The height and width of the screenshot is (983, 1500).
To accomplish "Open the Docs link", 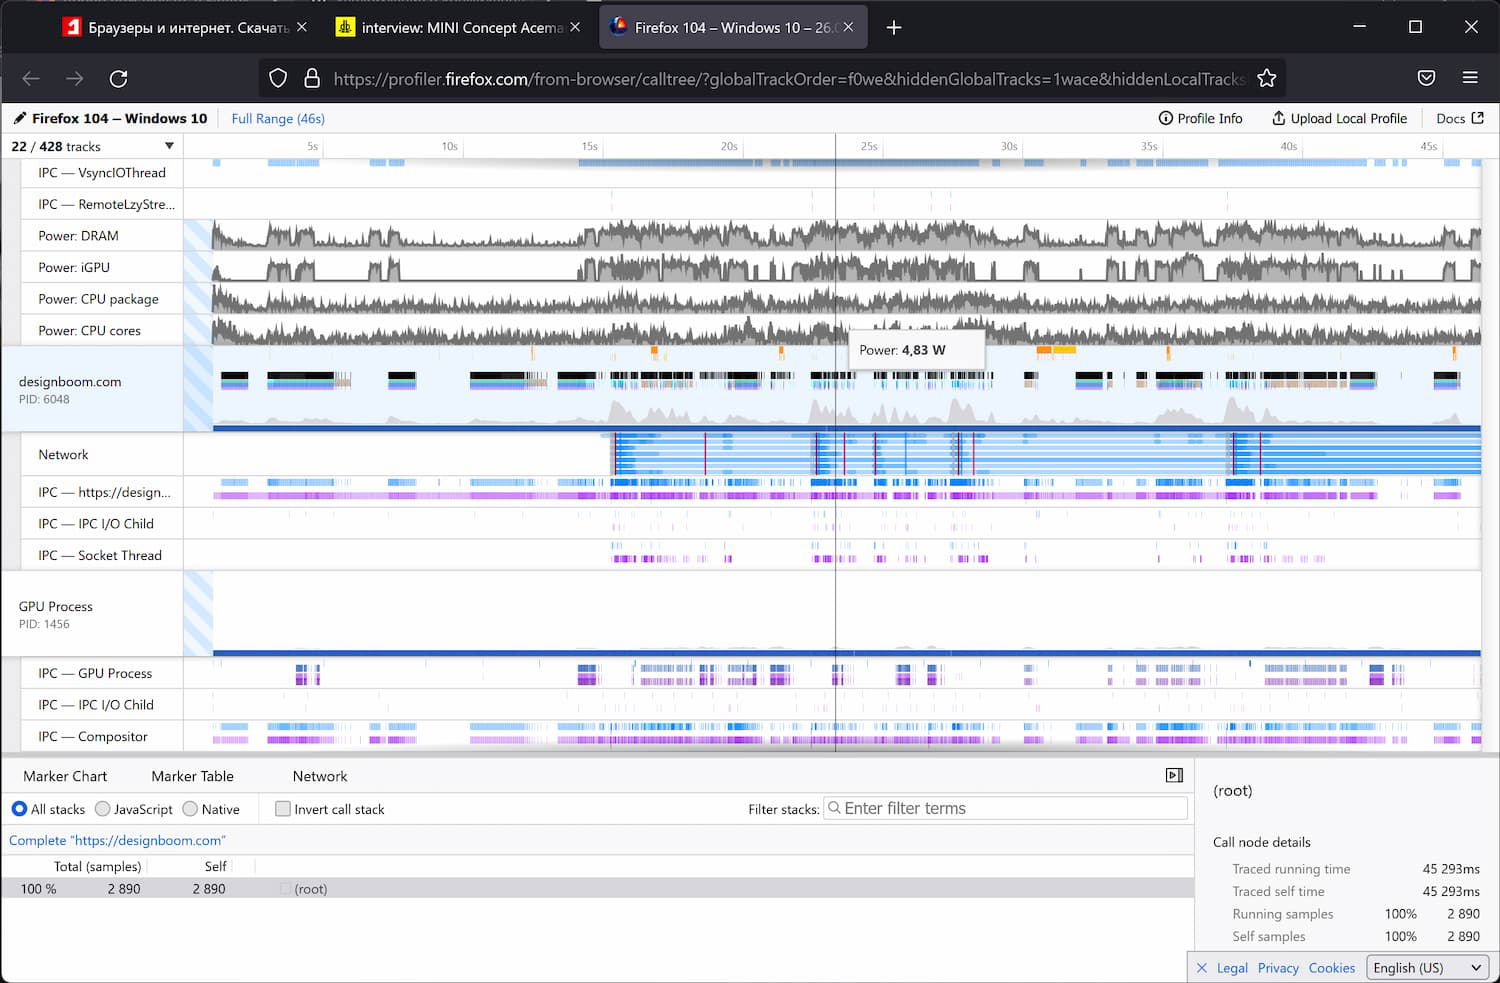I will click(x=1459, y=118).
